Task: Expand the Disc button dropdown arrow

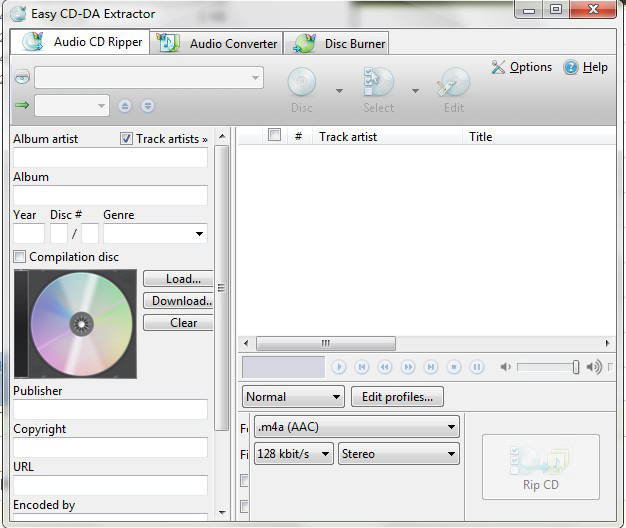Action: 339,91
